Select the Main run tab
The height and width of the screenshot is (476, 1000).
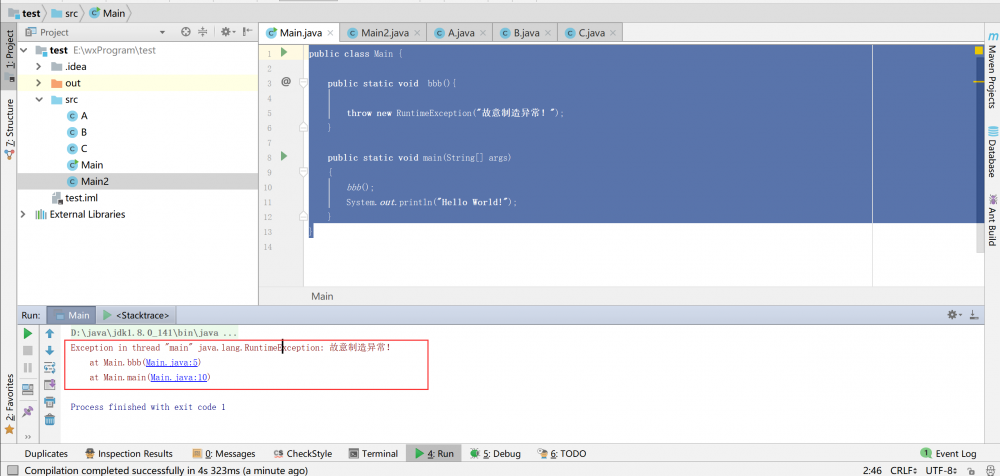click(x=72, y=315)
